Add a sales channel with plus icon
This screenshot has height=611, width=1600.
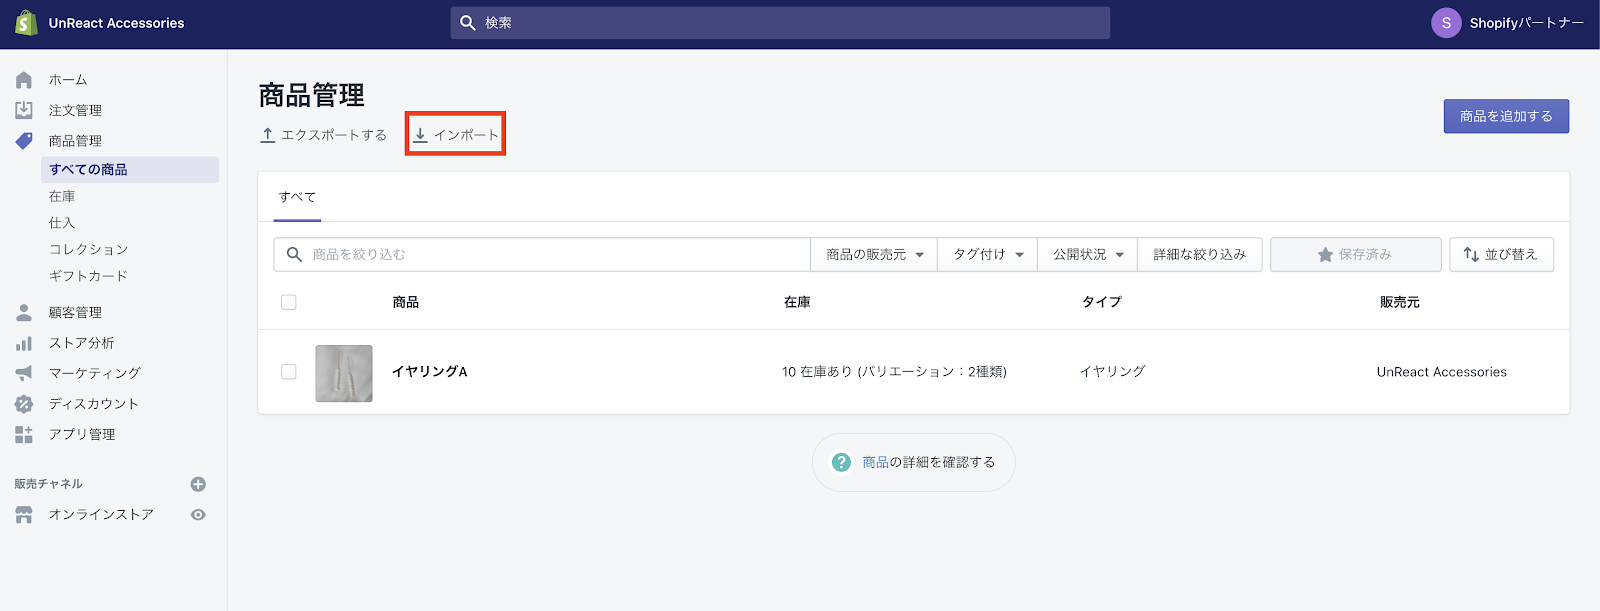[198, 484]
